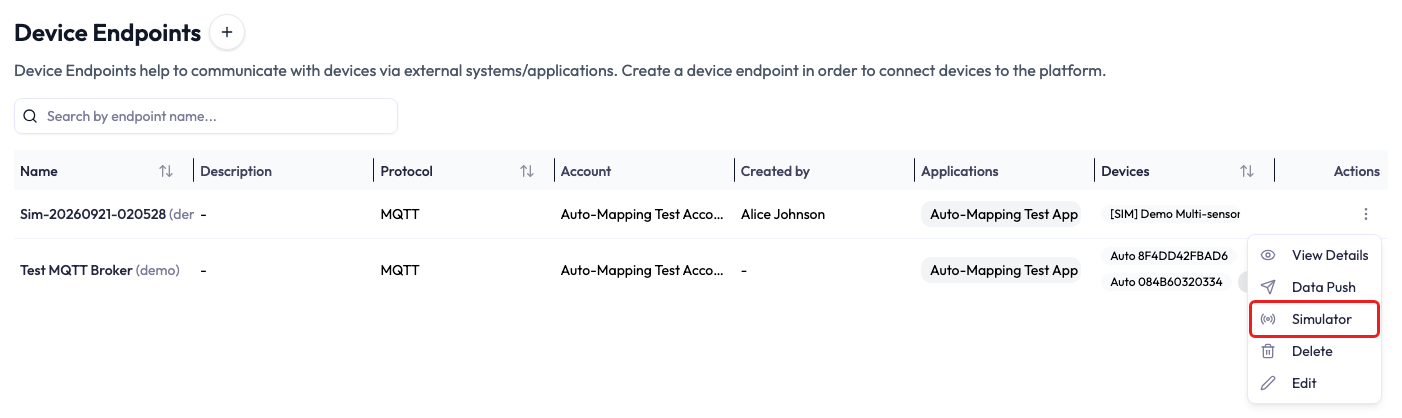Click Auto-Mapping Test App tag in Sim row
The image size is (1402, 418).
(x=1001, y=214)
